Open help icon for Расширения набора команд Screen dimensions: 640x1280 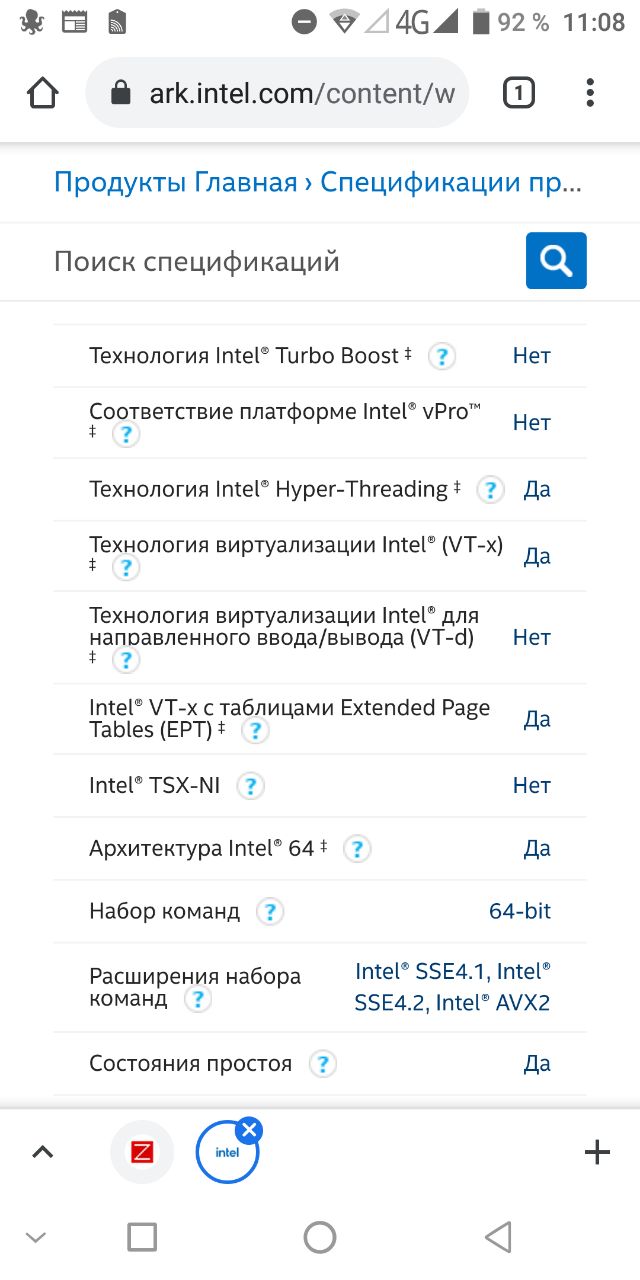[x=198, y=1000]
